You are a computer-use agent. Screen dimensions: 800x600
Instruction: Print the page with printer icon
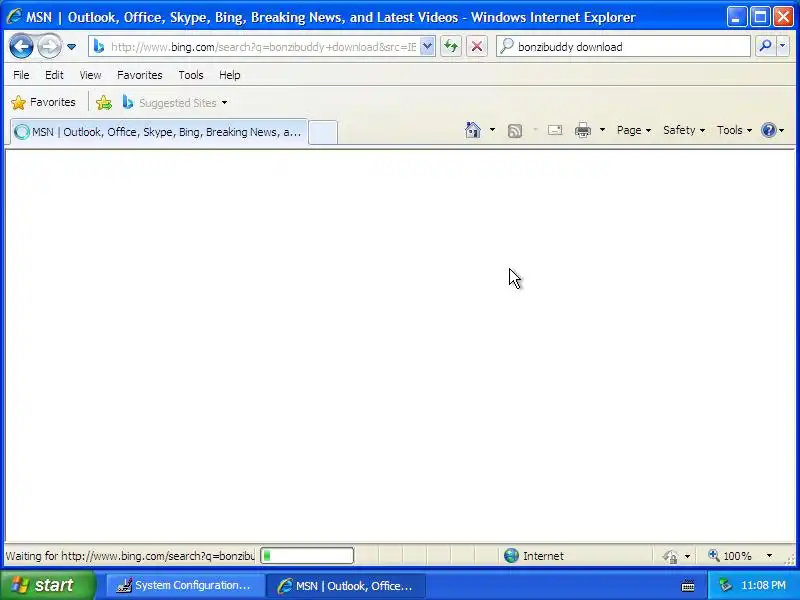coord(583,130)
